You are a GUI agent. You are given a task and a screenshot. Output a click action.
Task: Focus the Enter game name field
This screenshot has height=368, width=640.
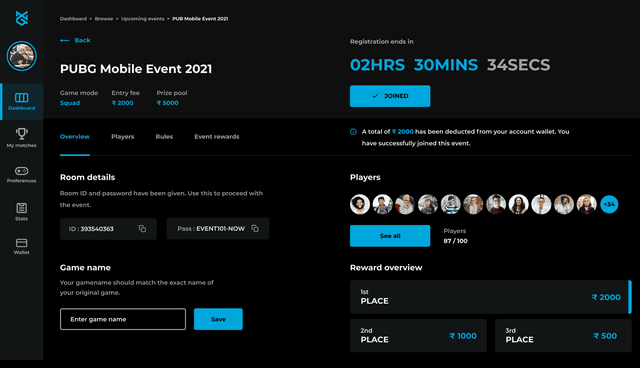click(123, 319)
